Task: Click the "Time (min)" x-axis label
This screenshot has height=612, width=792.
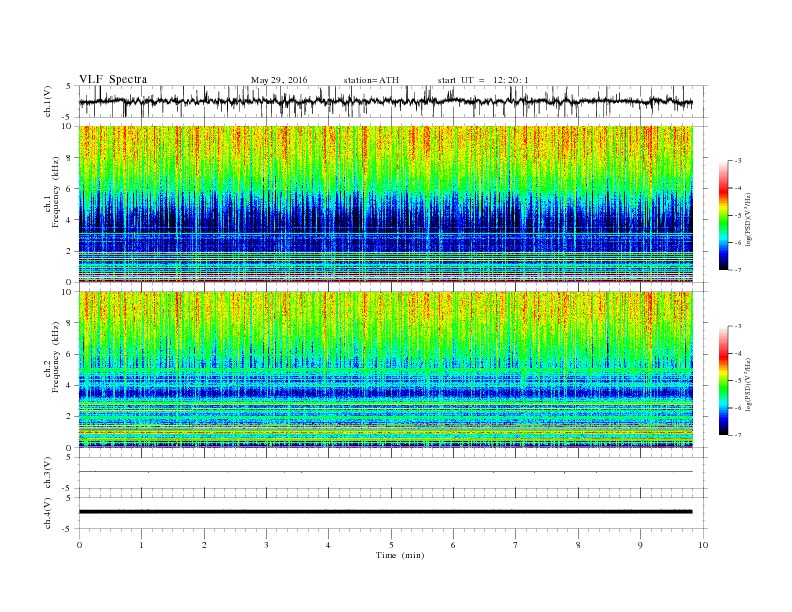Action: click(x=400, y=555)
